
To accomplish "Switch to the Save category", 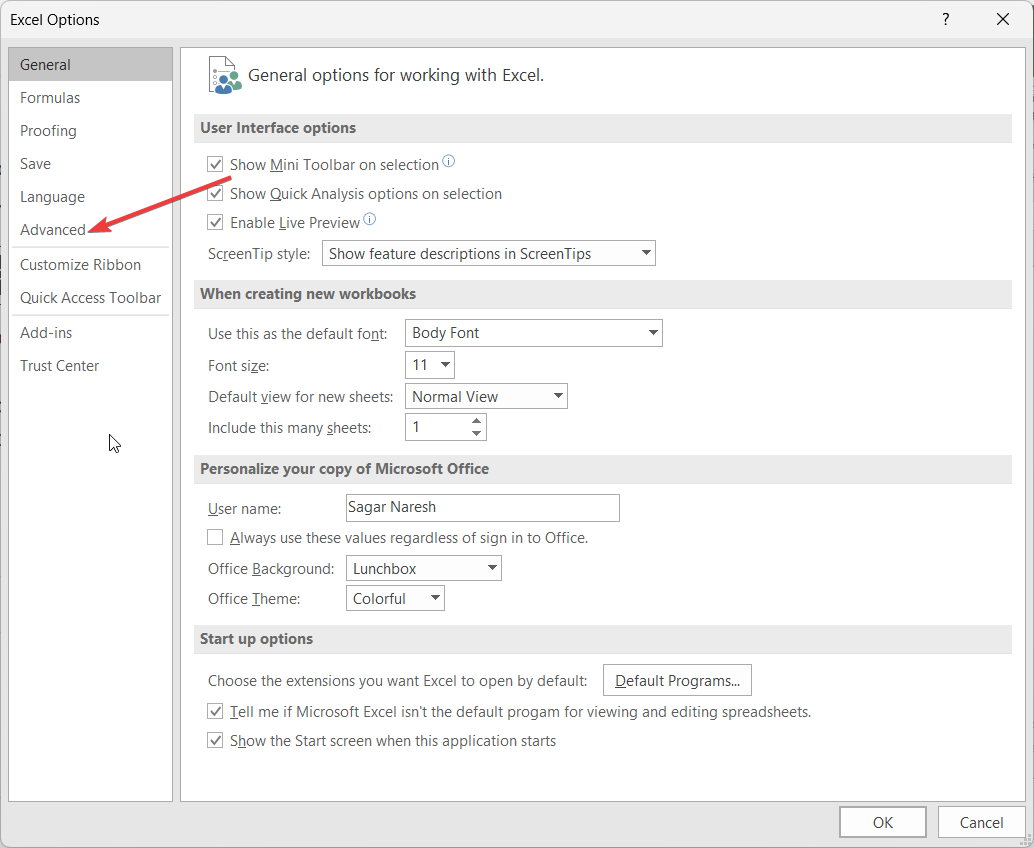I will pyautogui.click(x=90, y=164).
